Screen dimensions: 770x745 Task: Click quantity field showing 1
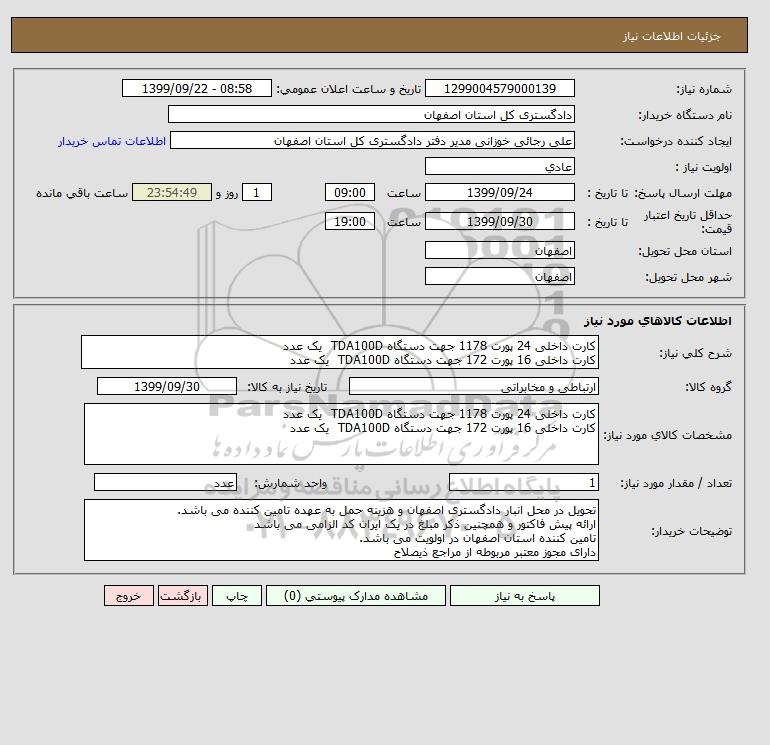[523, 483]
